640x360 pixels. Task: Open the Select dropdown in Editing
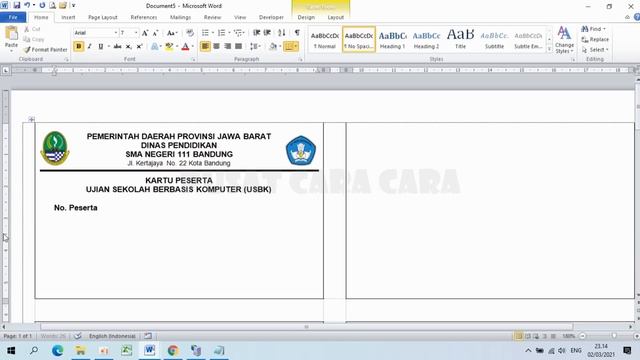pyautogui.click(x=595, y=49)
